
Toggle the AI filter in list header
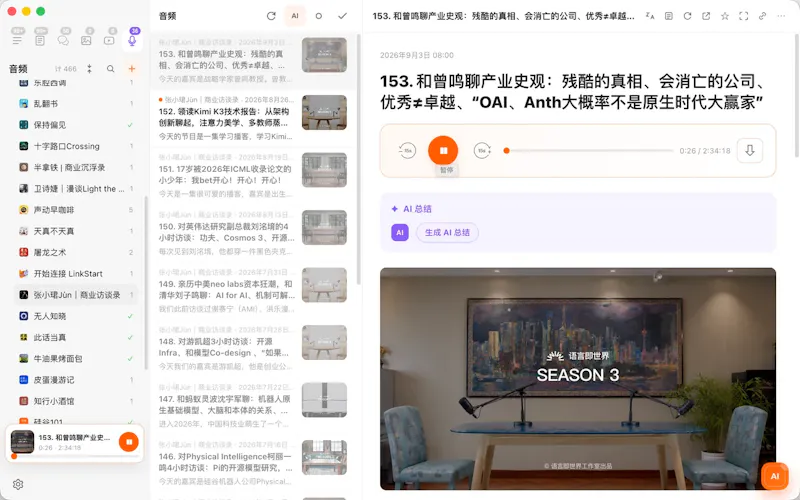(295, 16)
